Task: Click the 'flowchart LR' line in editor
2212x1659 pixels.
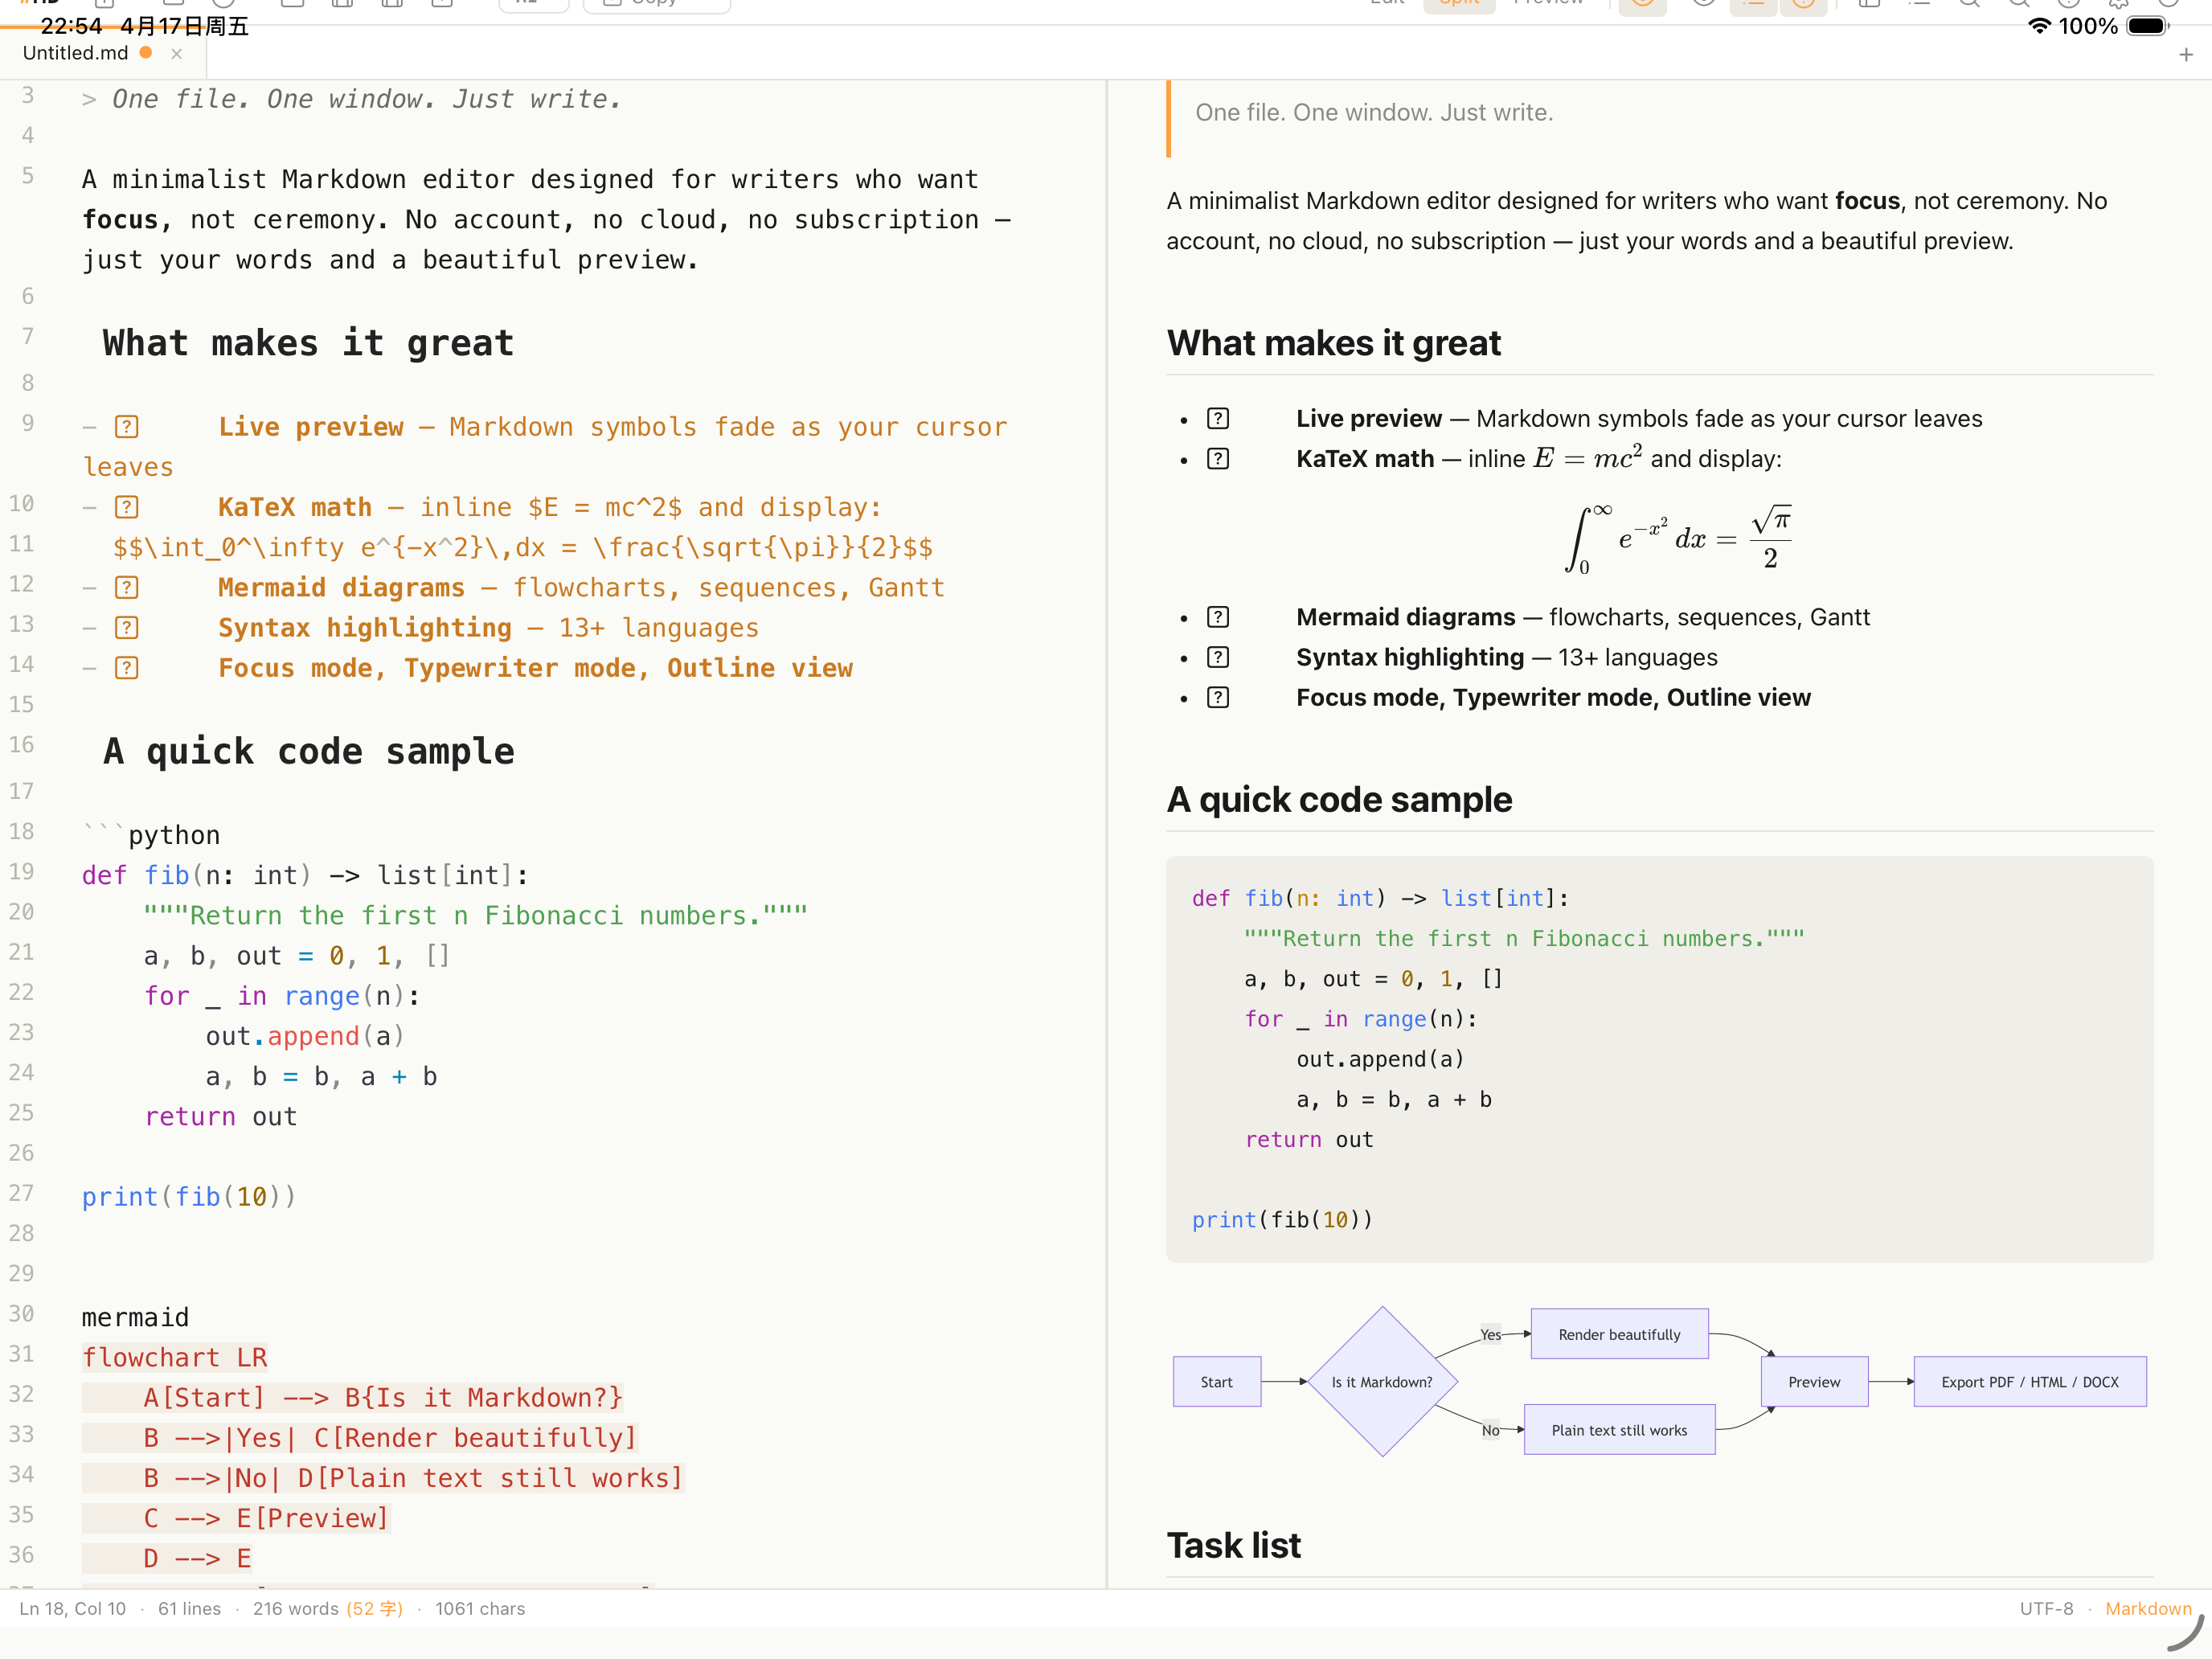Action: pos(175,1357)
